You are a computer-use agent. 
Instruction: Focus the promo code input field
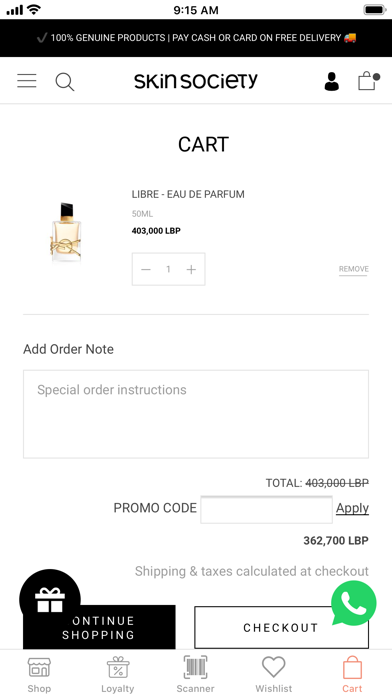[x=266, y=510]
